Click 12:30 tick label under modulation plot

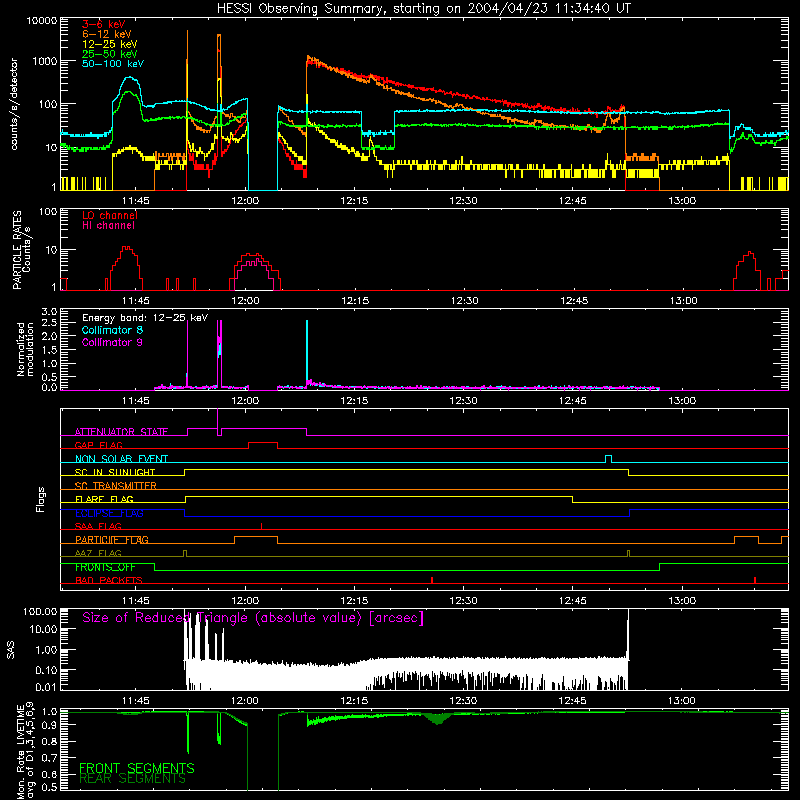464,401
